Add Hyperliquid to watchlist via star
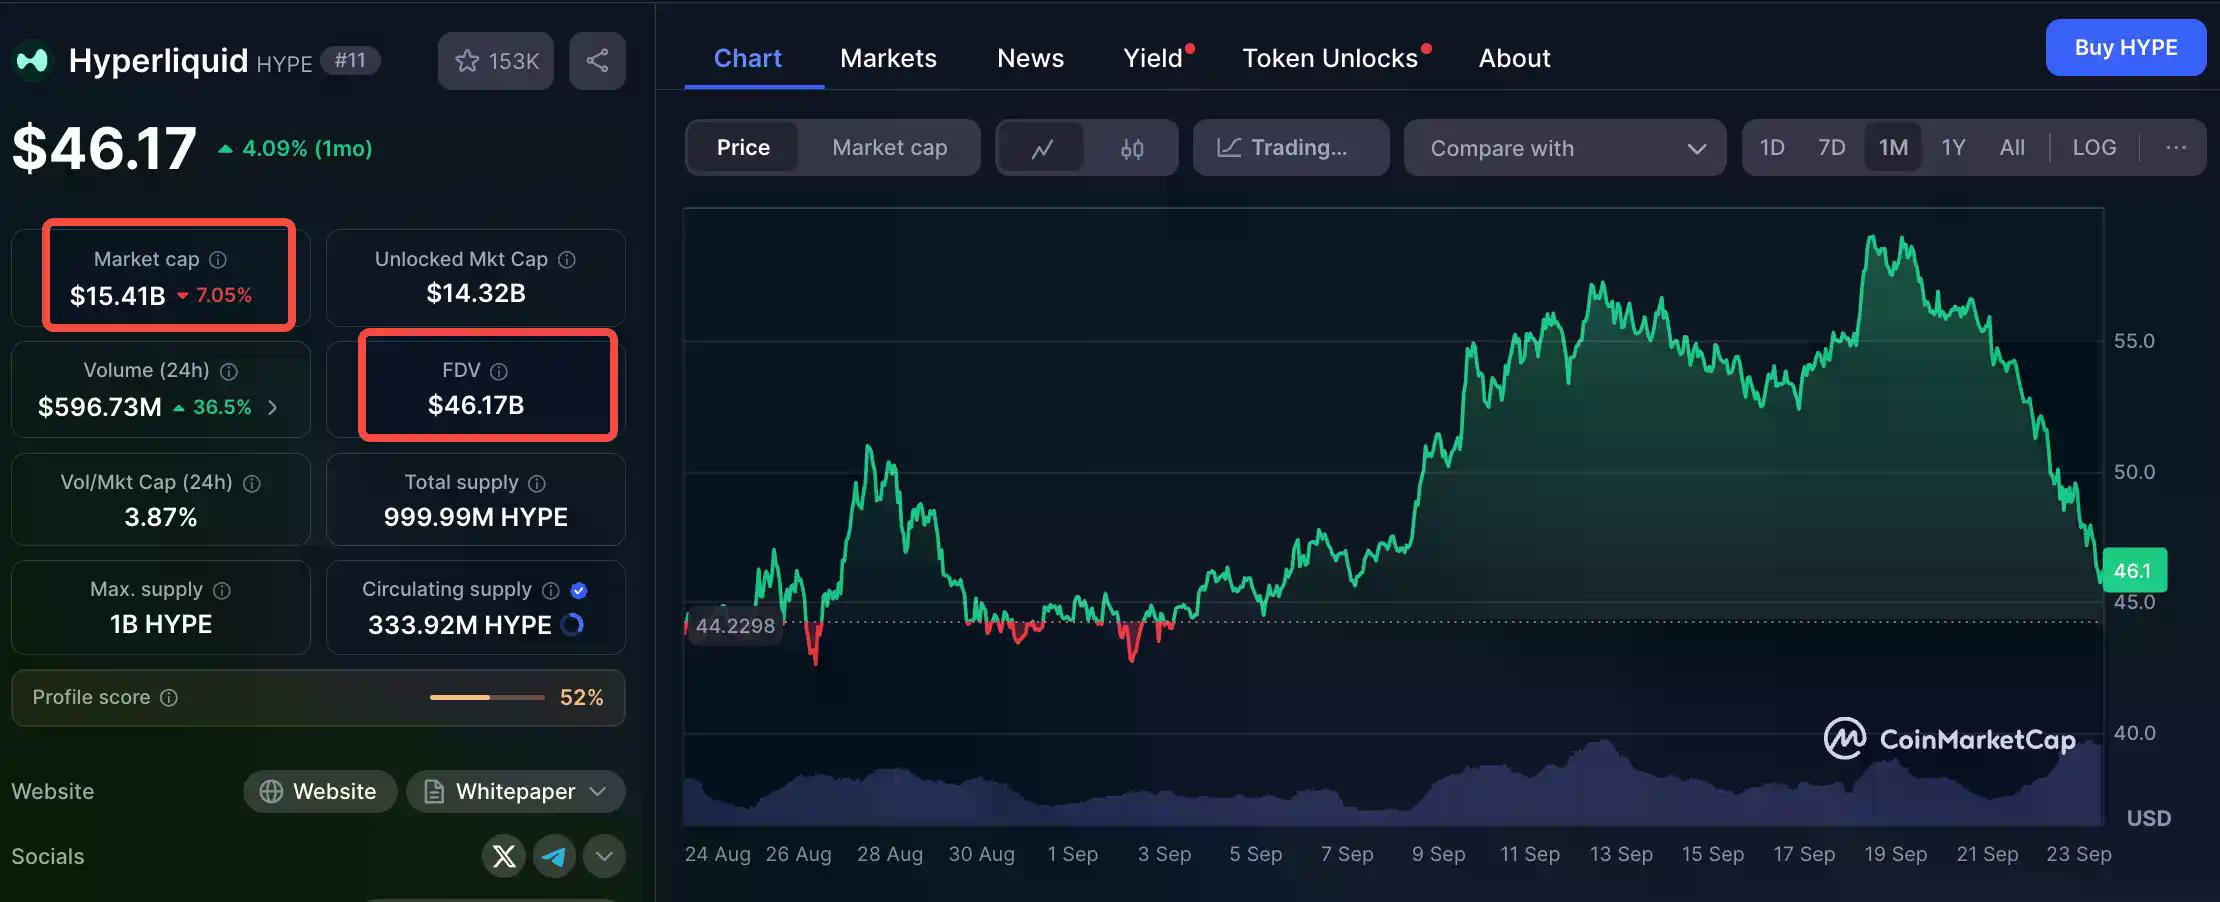The width and height of the screenshot is (2220, 902). pyautogui.click(x=495, y=61)
